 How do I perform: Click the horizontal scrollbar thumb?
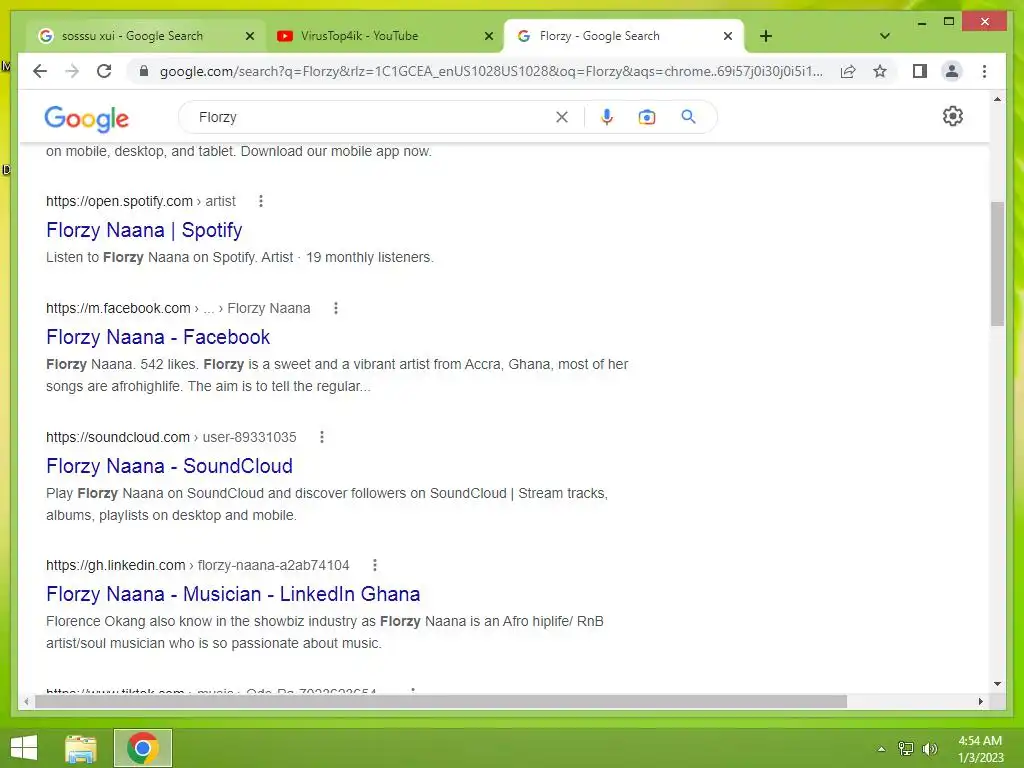(441, 701)
